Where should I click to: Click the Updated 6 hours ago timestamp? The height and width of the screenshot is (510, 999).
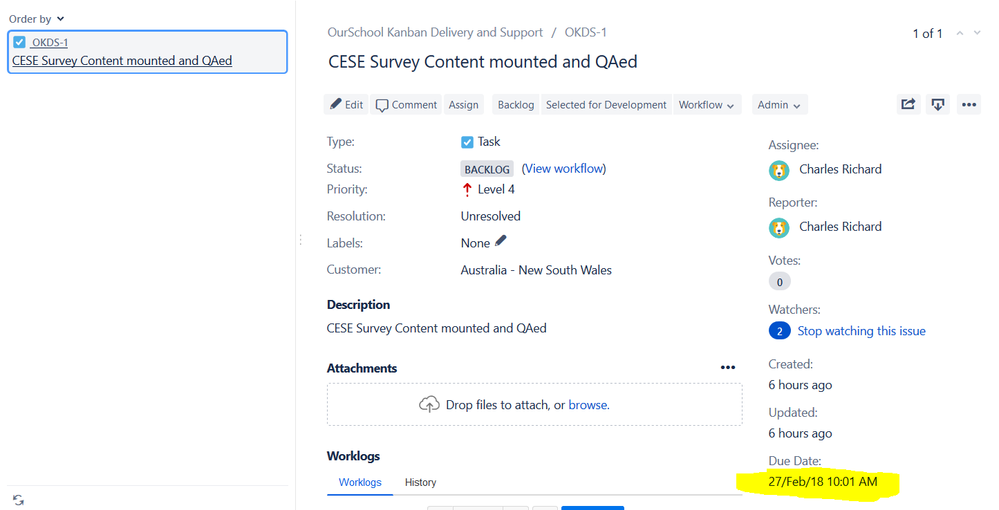tap(800, 434)
